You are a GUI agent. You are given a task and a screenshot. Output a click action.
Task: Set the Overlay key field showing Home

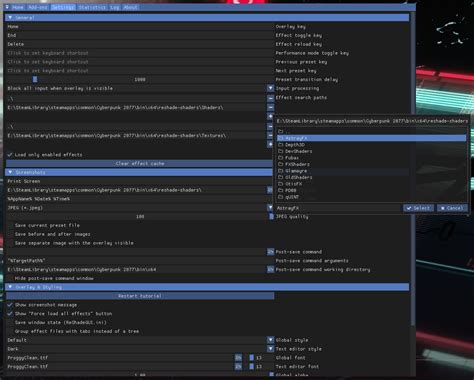(140, 27)
